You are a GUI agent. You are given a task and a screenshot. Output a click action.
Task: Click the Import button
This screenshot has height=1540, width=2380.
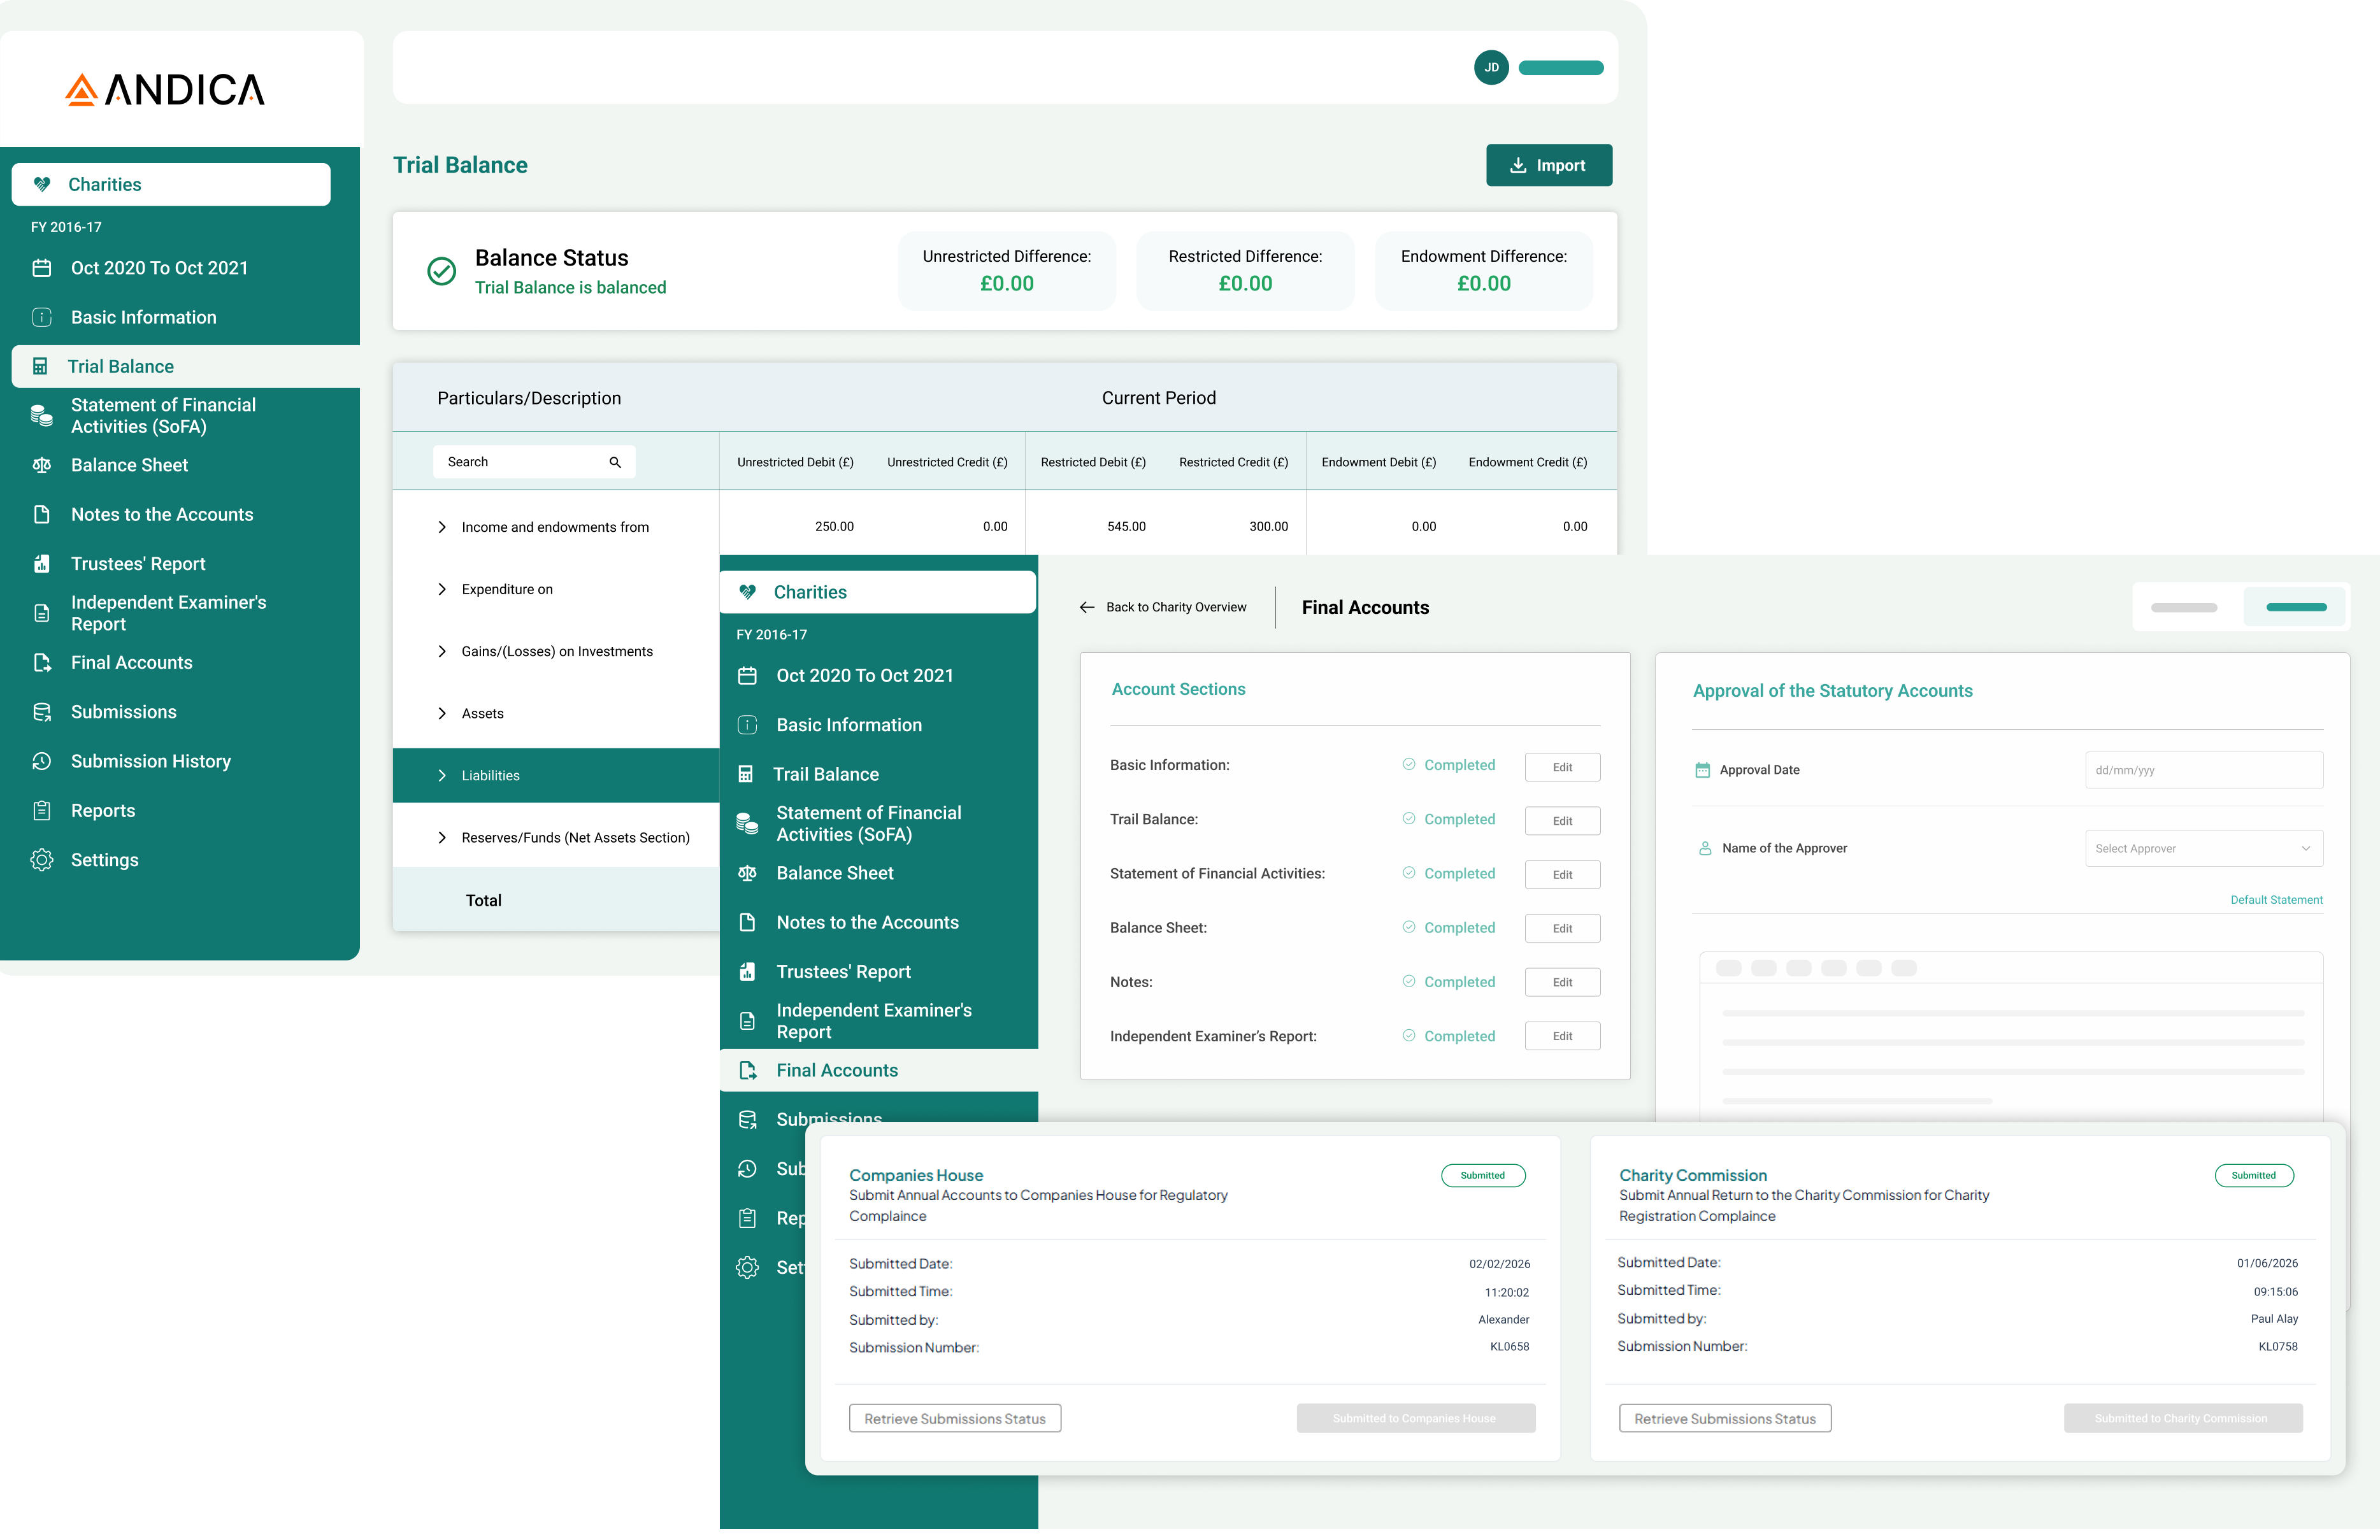click(x=1550, y=166)
